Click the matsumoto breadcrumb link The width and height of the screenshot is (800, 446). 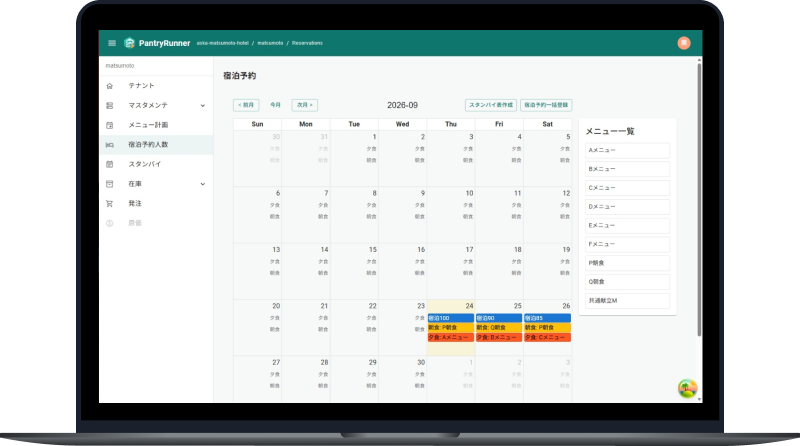coord(270,43)
